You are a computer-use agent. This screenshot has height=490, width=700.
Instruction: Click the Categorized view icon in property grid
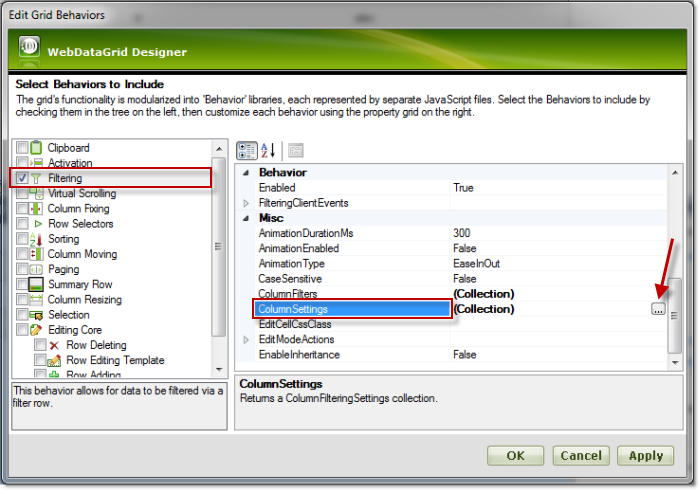click(246, 151)
